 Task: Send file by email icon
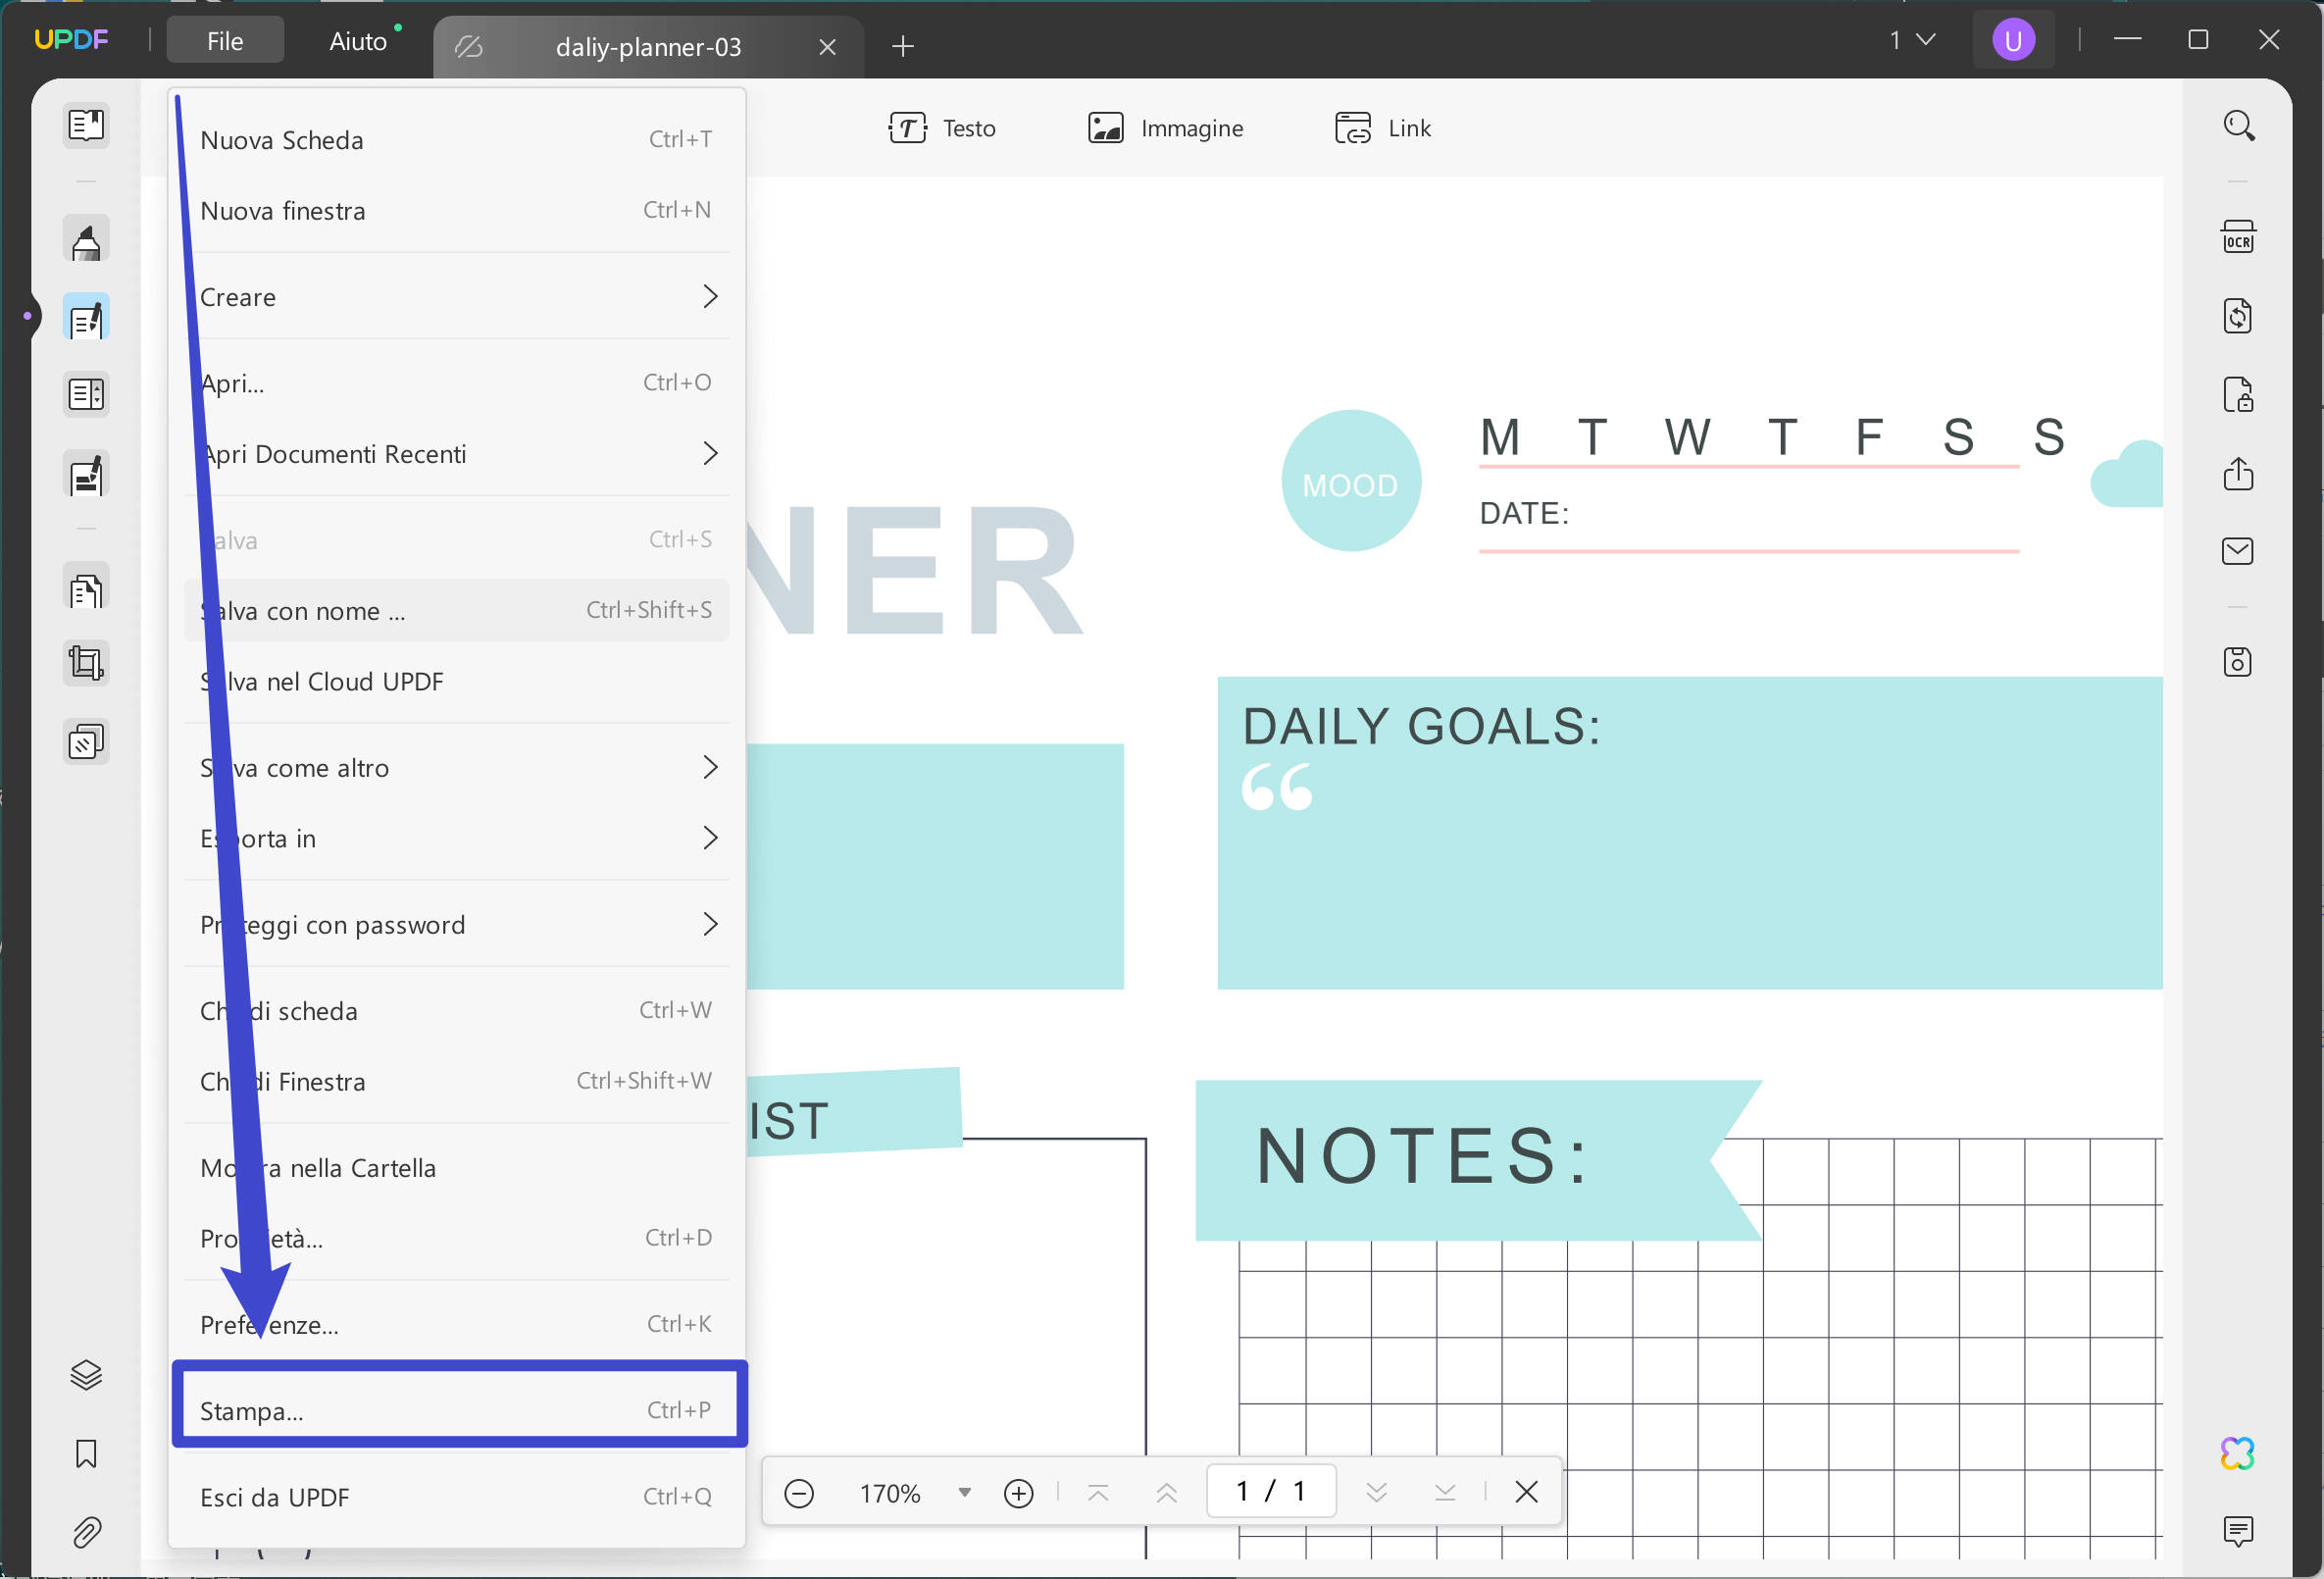pyautogui.click(x=2238, y=551)
